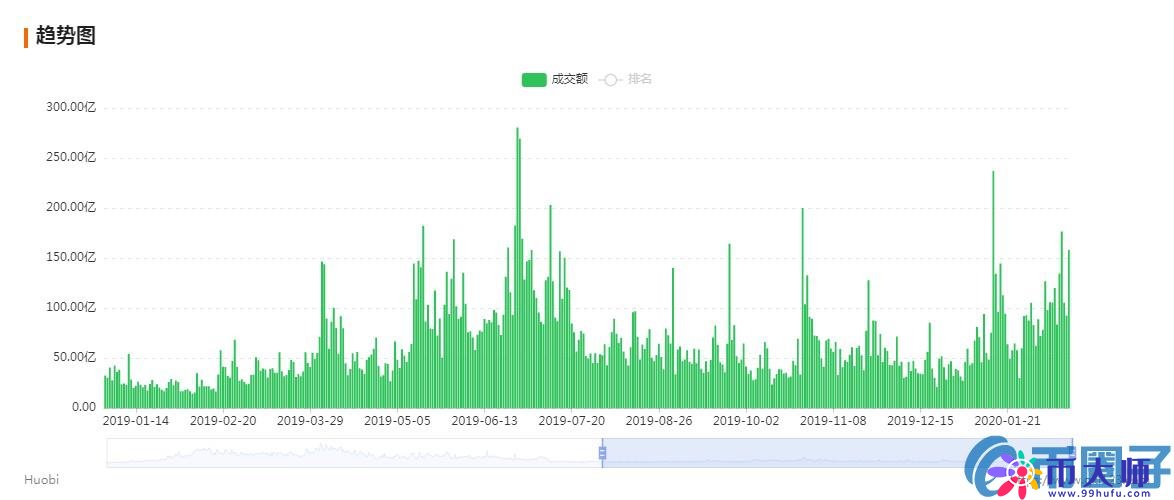Screen dimensions: 1174x500
Task: Toggle the 成交额 series label
Action: coord(569,79)
